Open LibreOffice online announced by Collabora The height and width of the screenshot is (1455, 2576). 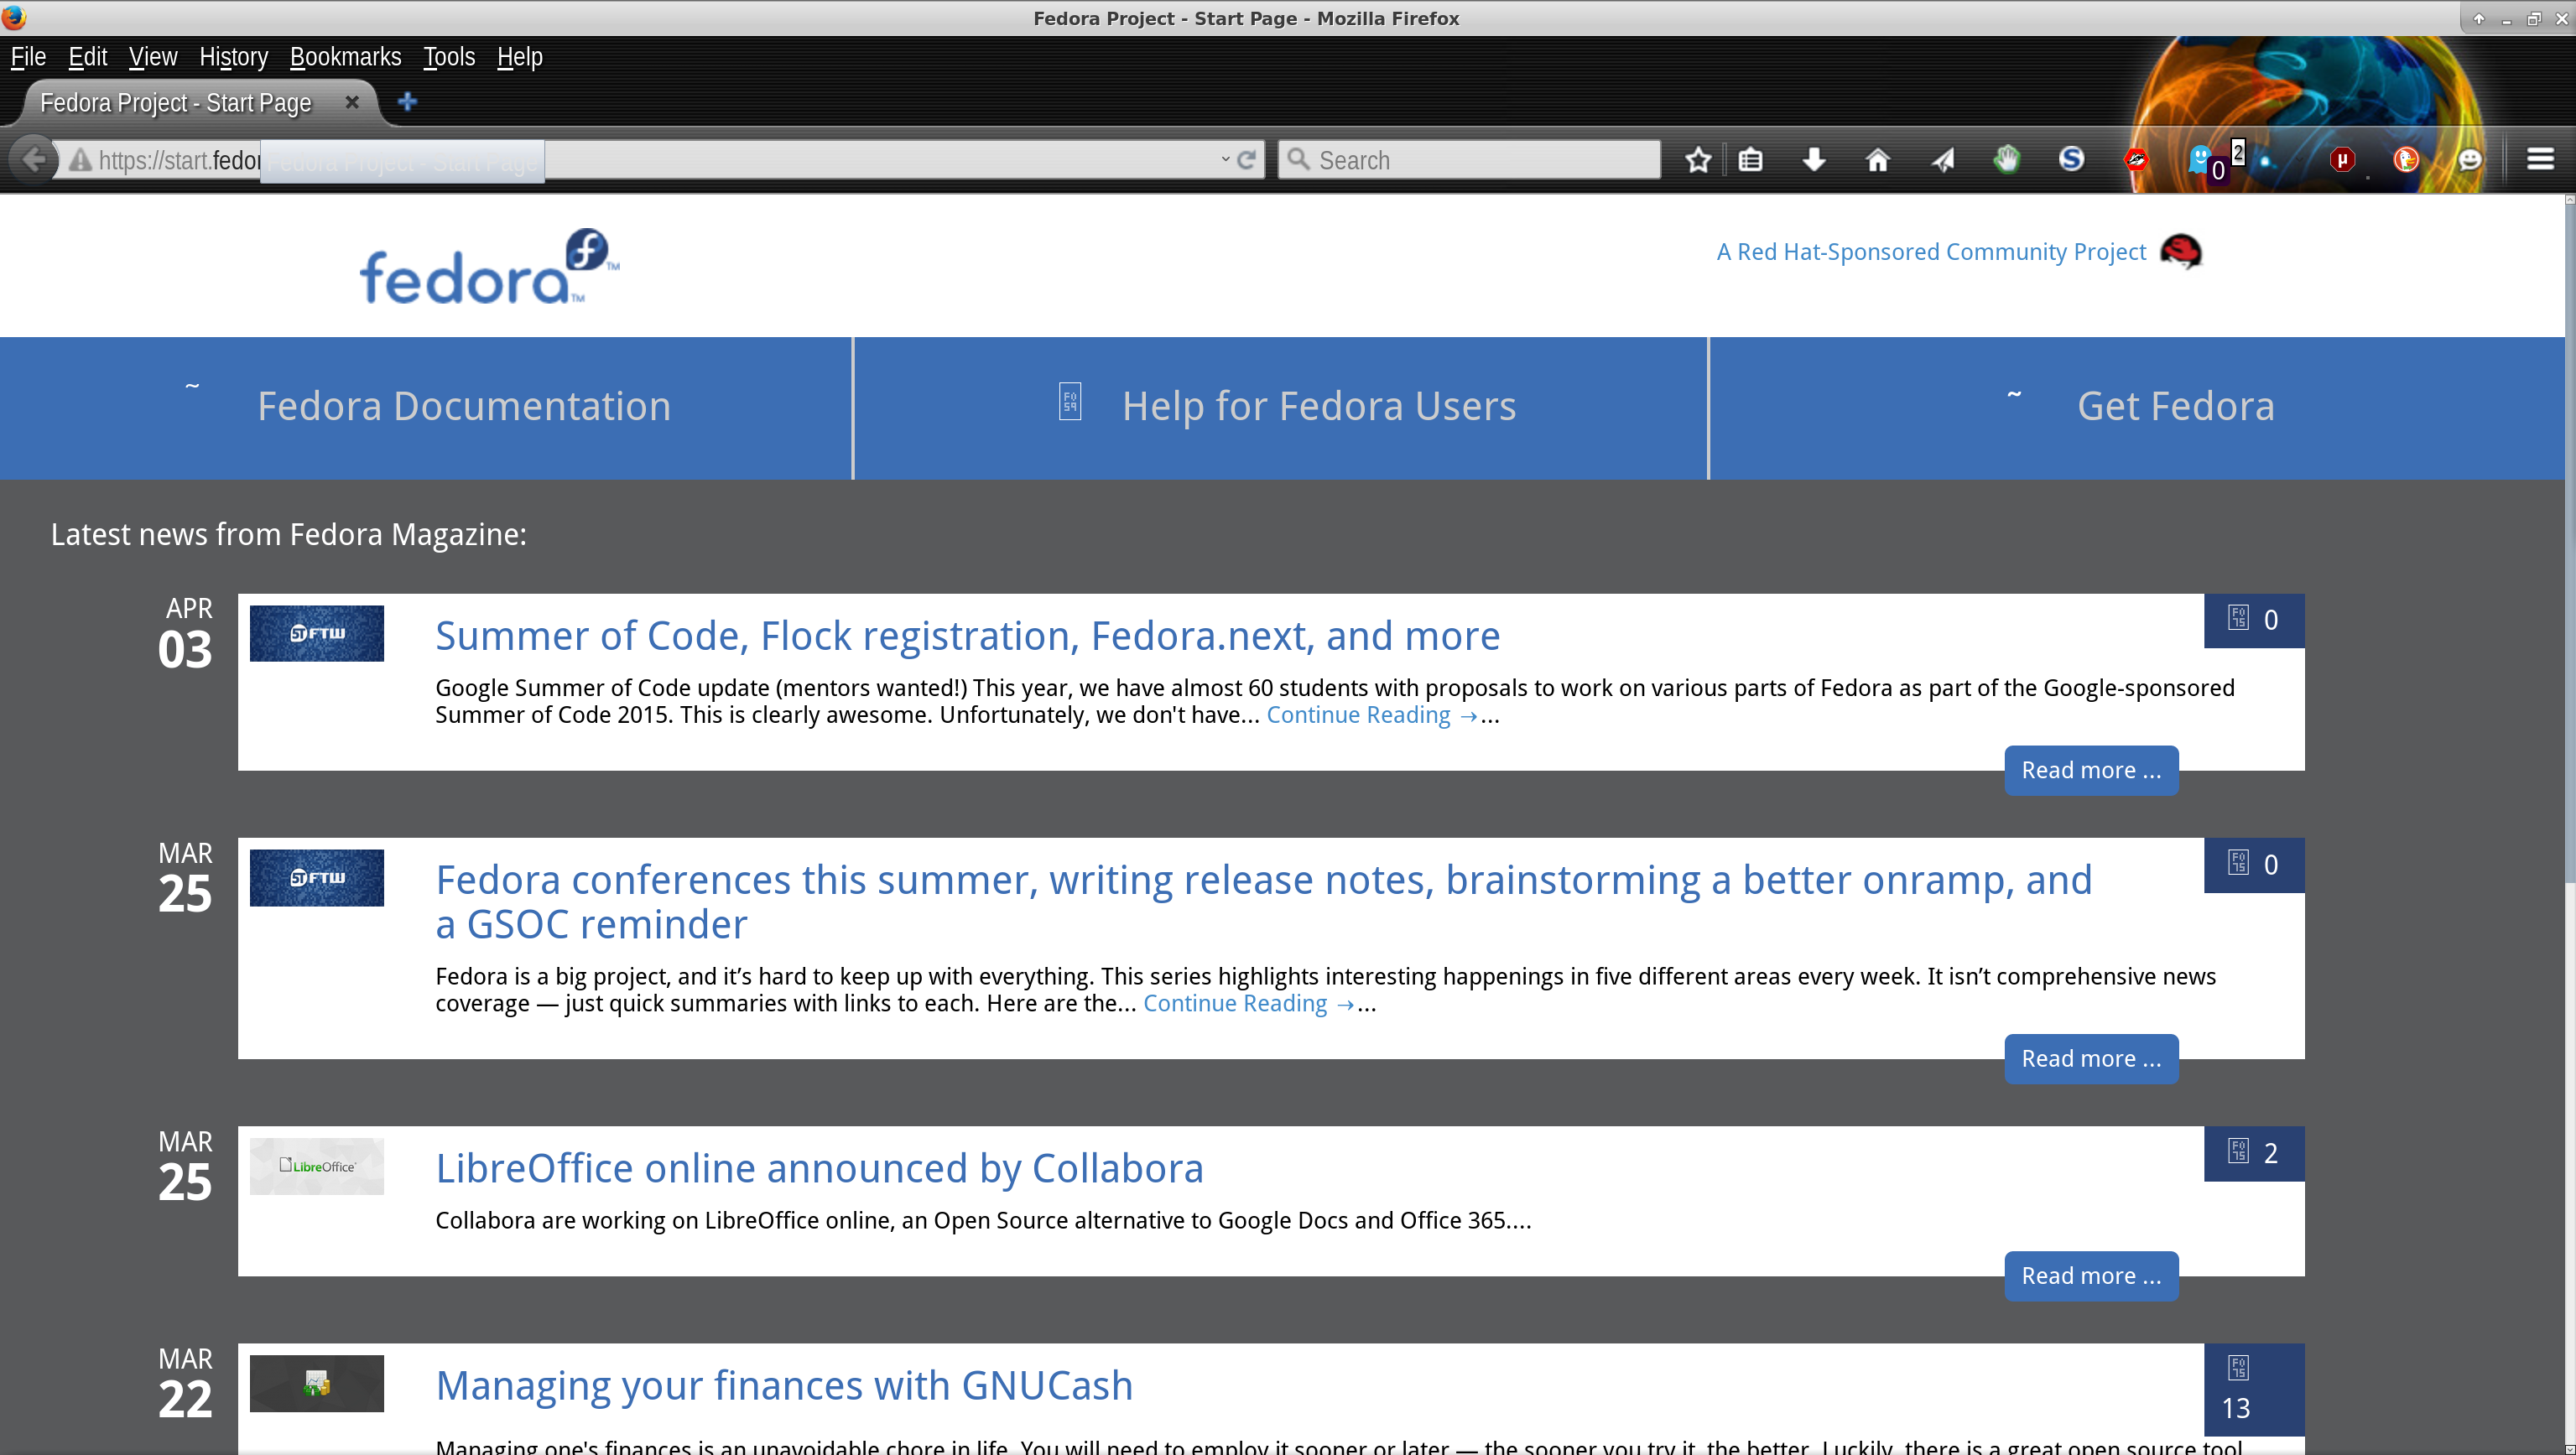click(x=819, y=1168)
